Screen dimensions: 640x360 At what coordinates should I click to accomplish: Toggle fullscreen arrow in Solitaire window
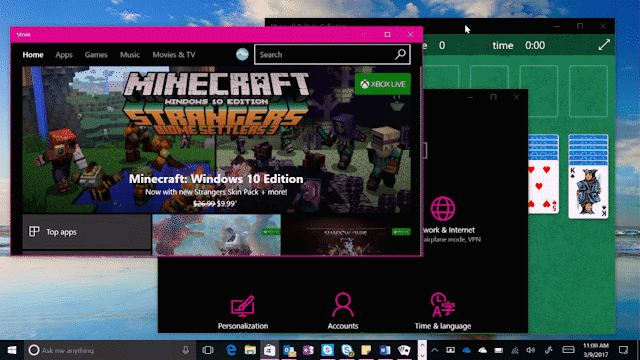(604, 45)
